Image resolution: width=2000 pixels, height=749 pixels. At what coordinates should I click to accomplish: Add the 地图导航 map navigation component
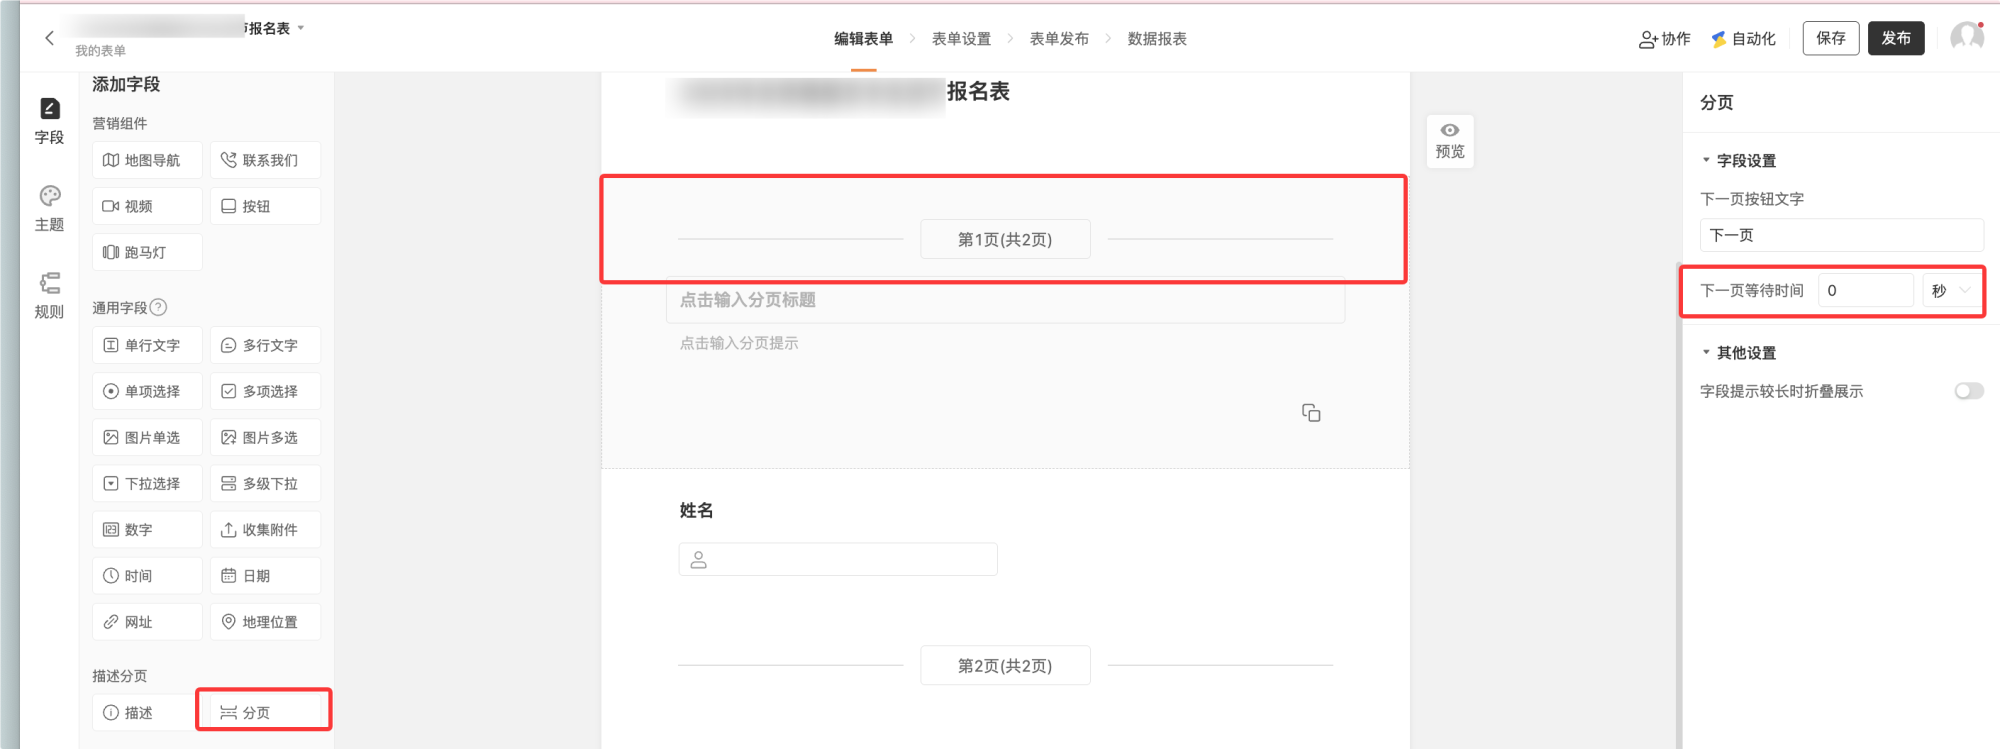click(148, 160)
